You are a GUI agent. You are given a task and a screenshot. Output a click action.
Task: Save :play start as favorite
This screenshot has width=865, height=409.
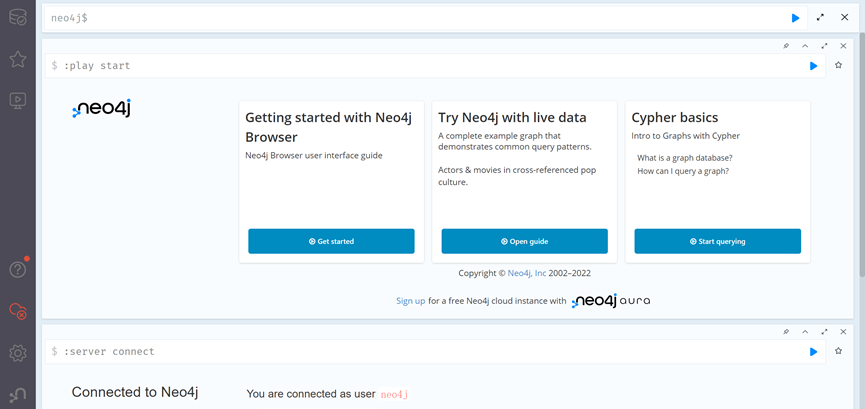(839, 65)
